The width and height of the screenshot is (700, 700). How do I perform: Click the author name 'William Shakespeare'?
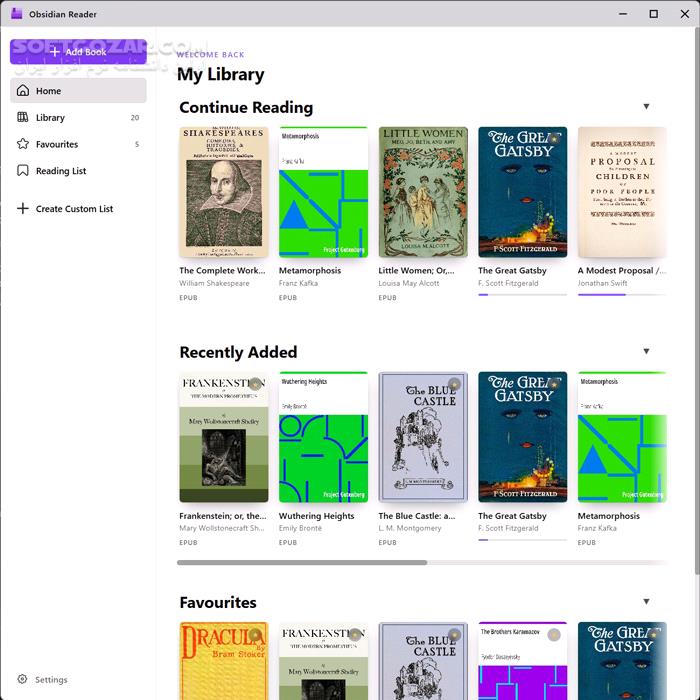tap(214, 283)
